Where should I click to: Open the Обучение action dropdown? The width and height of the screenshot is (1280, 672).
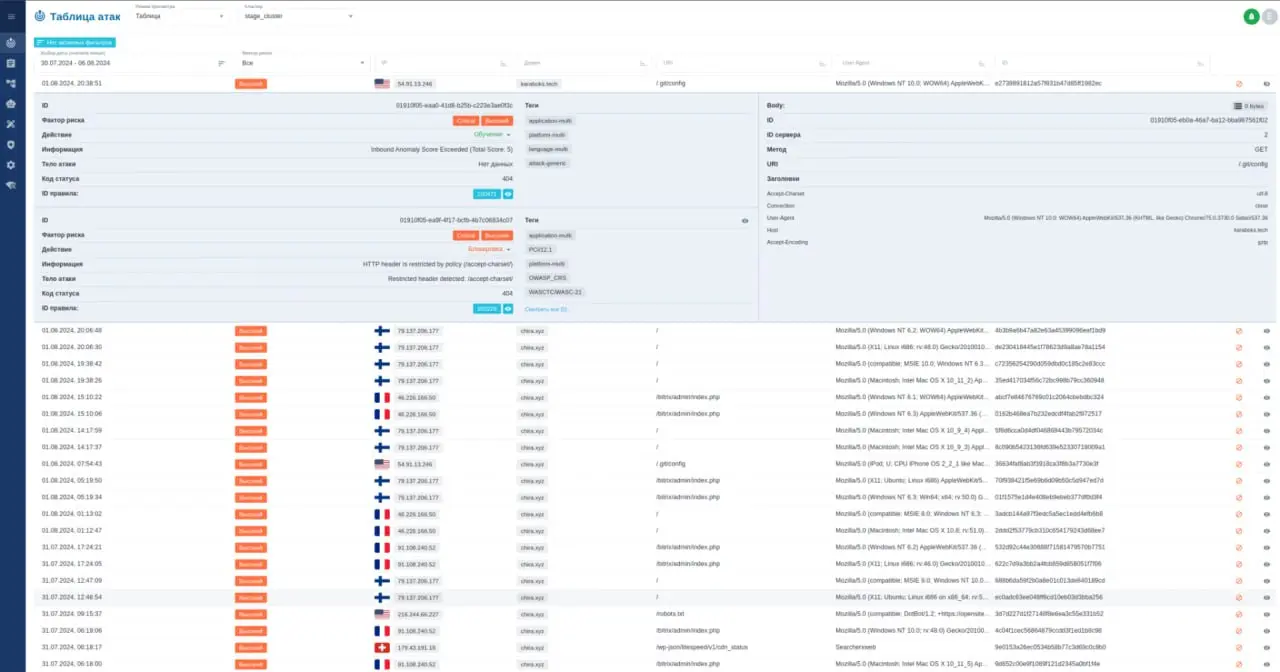492,134
